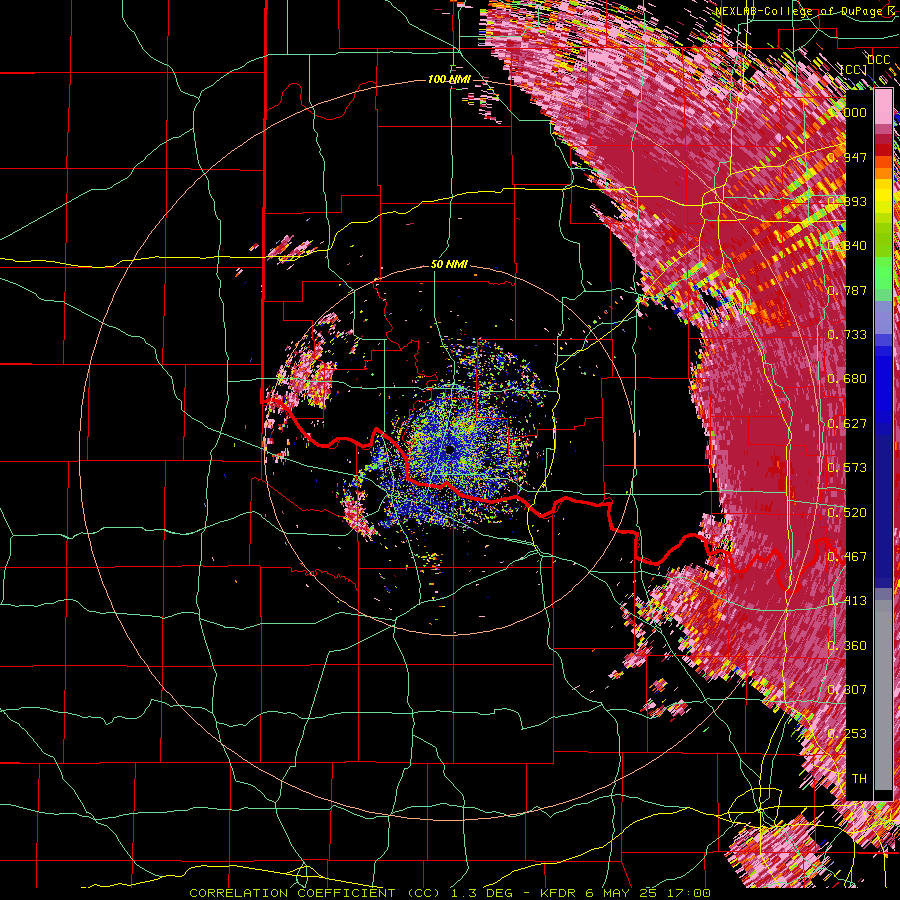Screen dimensions: 900x900
Task: Select the 0.947 legend value
Action: click(847, 157)
